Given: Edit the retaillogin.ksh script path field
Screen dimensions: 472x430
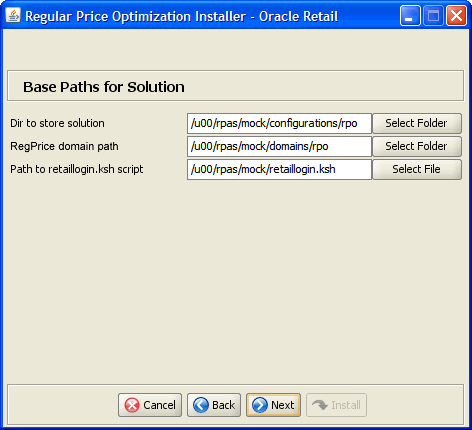Looking at the screenshot, I should pos(279,169).
